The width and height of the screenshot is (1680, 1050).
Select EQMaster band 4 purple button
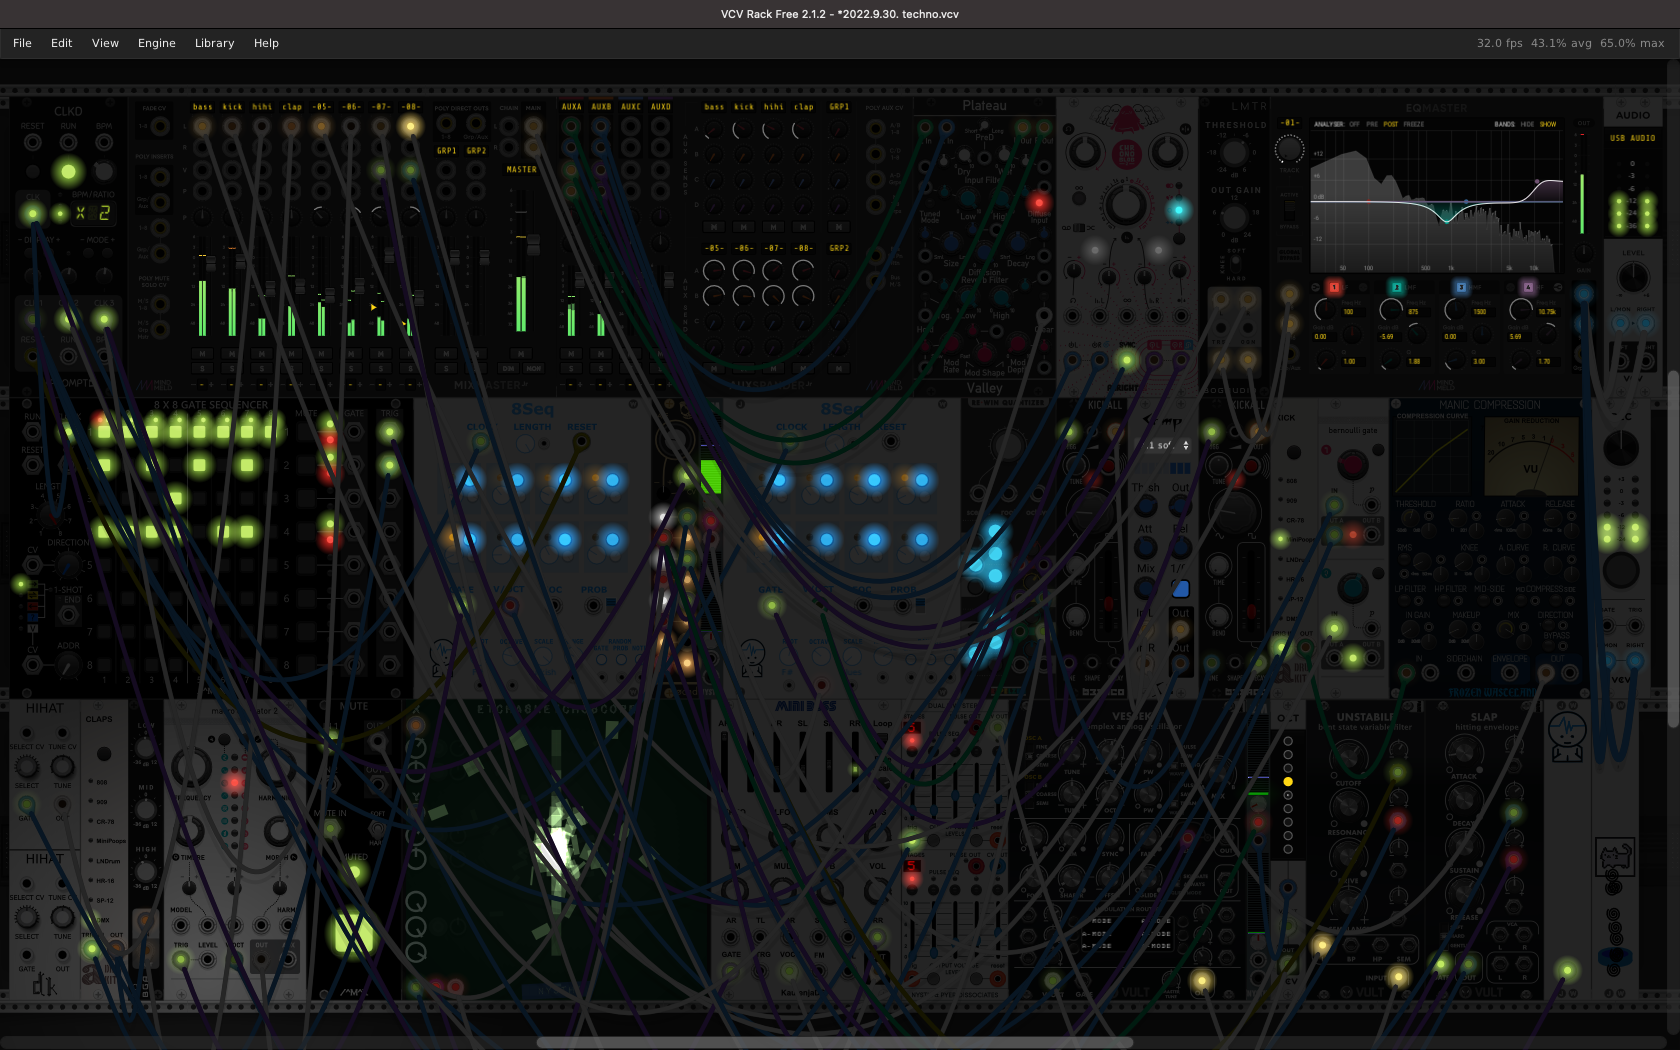[1527, 287]
